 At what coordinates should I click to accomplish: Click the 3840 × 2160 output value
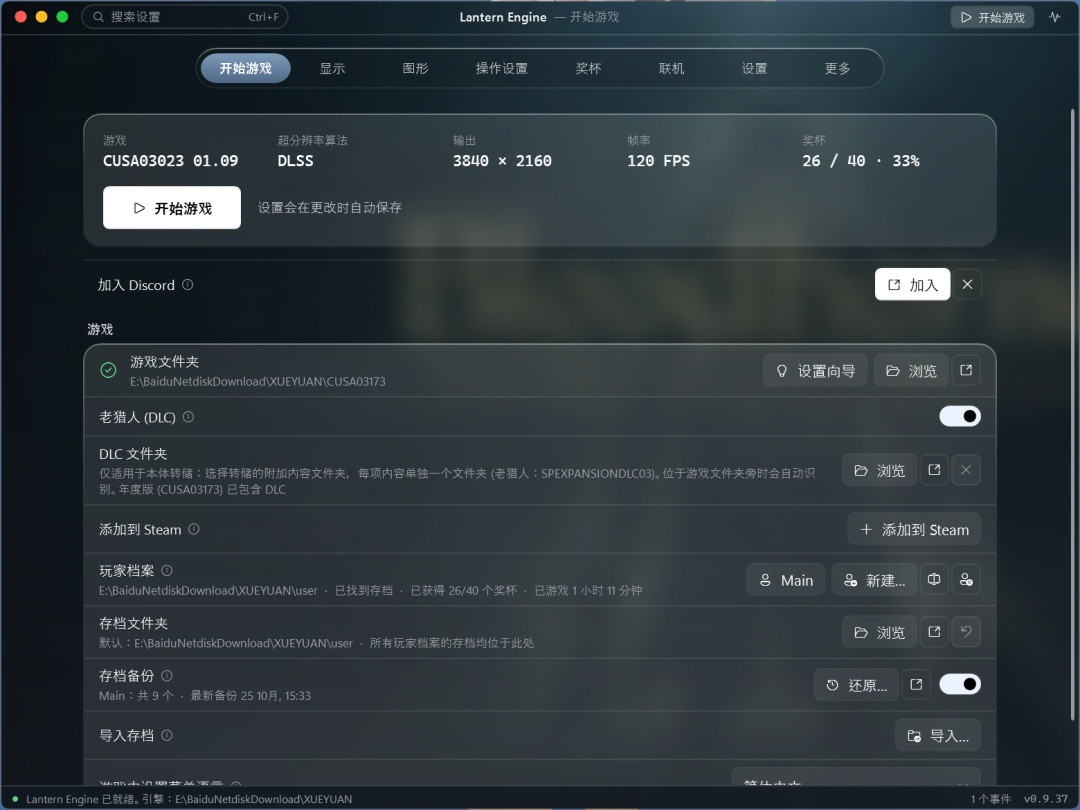tap(502, 160)
